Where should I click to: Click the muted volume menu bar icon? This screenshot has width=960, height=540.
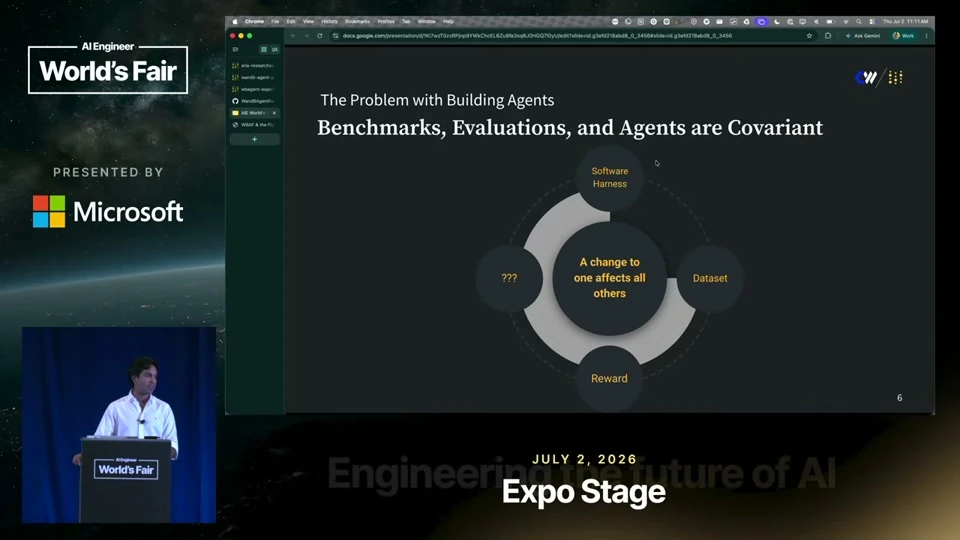tap(816, 21)
